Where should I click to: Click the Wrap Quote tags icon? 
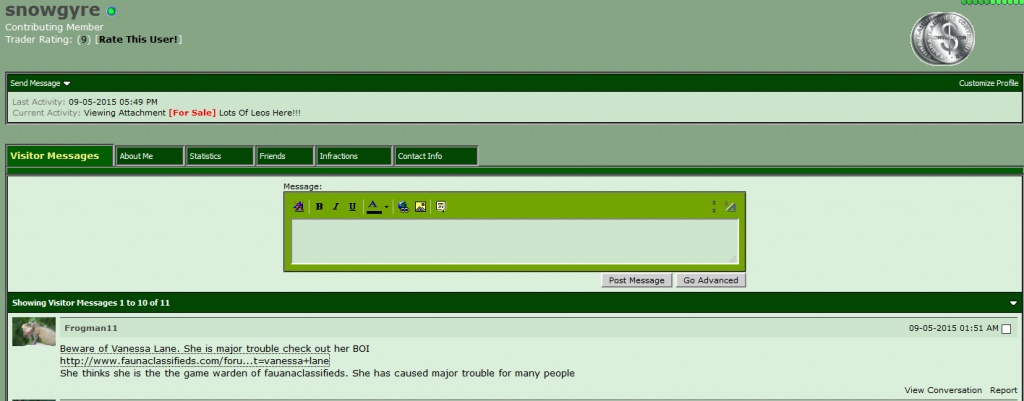441,207
